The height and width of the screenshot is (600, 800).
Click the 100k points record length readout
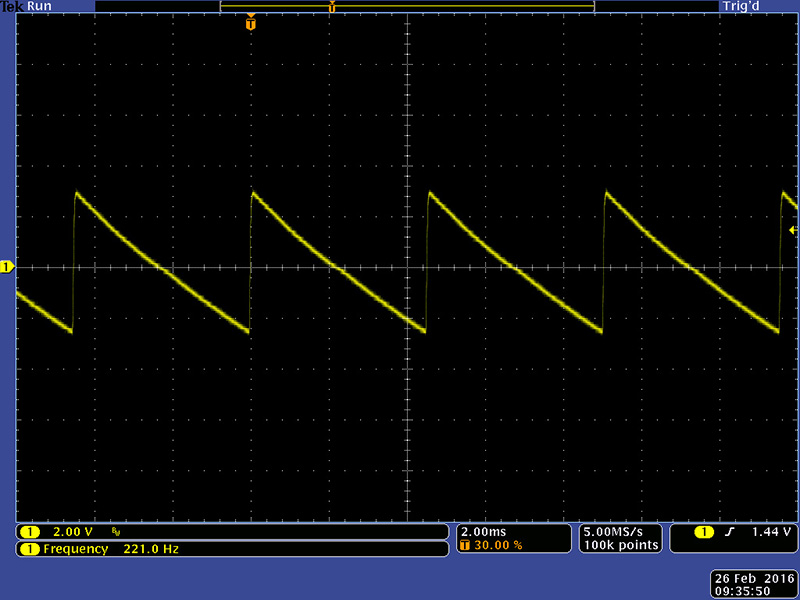click(x=621, y=545)
